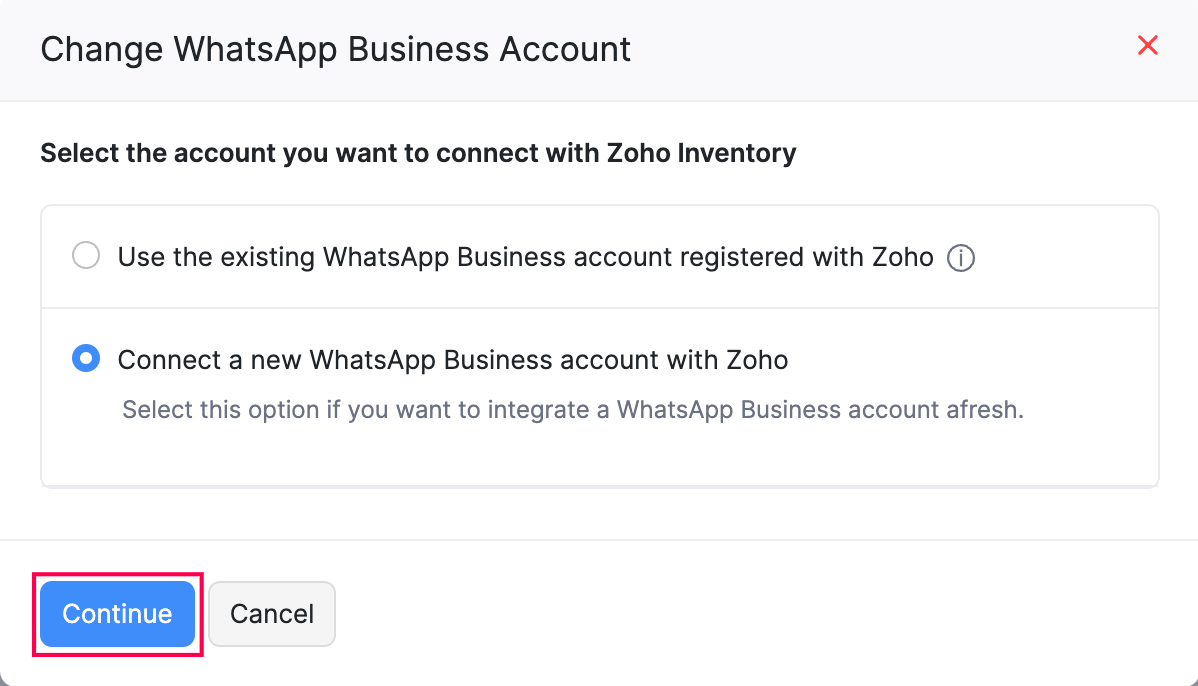Click the info icon beside existing account option
The height and width of the screenshot is (686, 1198).
tap(960, 259)
